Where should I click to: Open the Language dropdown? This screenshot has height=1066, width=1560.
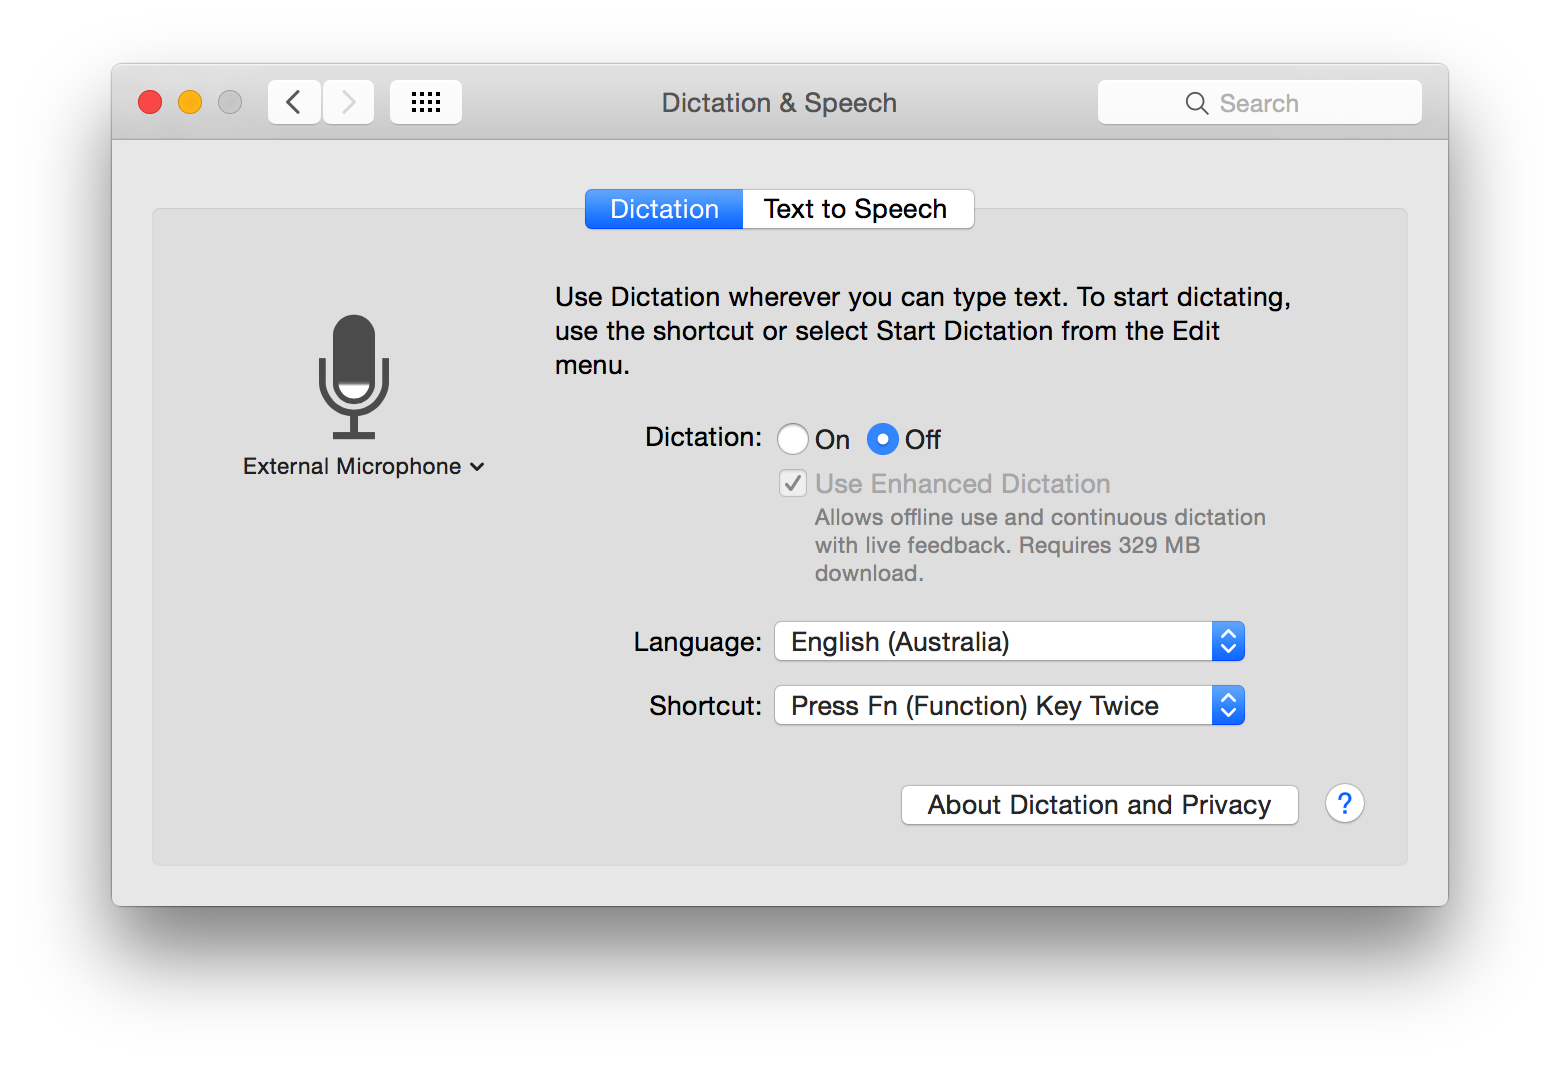point(1009,641)
